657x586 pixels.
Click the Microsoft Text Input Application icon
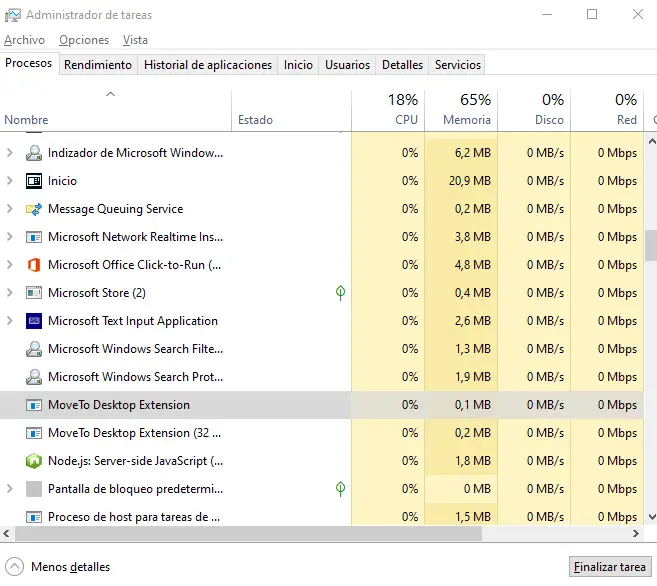pos(33,321)
